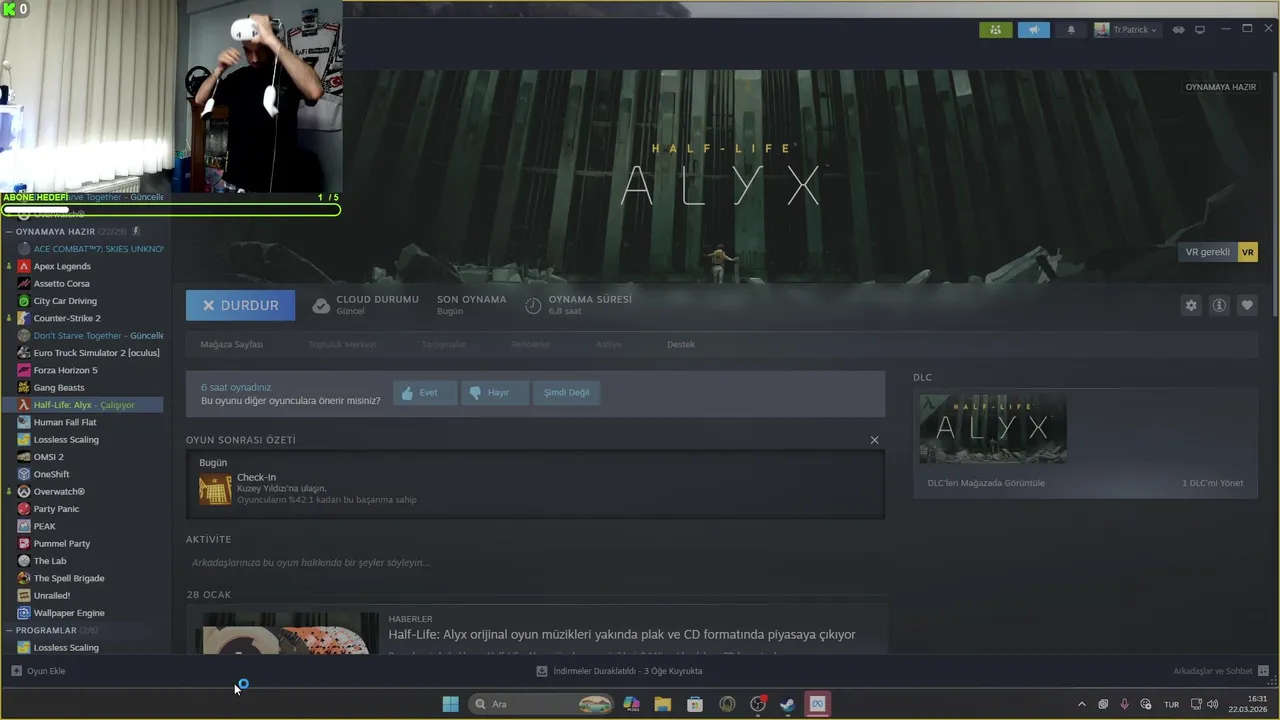The width and height of the screenshot is (1280, 720).
Task: Click the Unrailed! game icon
Action: coord(24,595)
